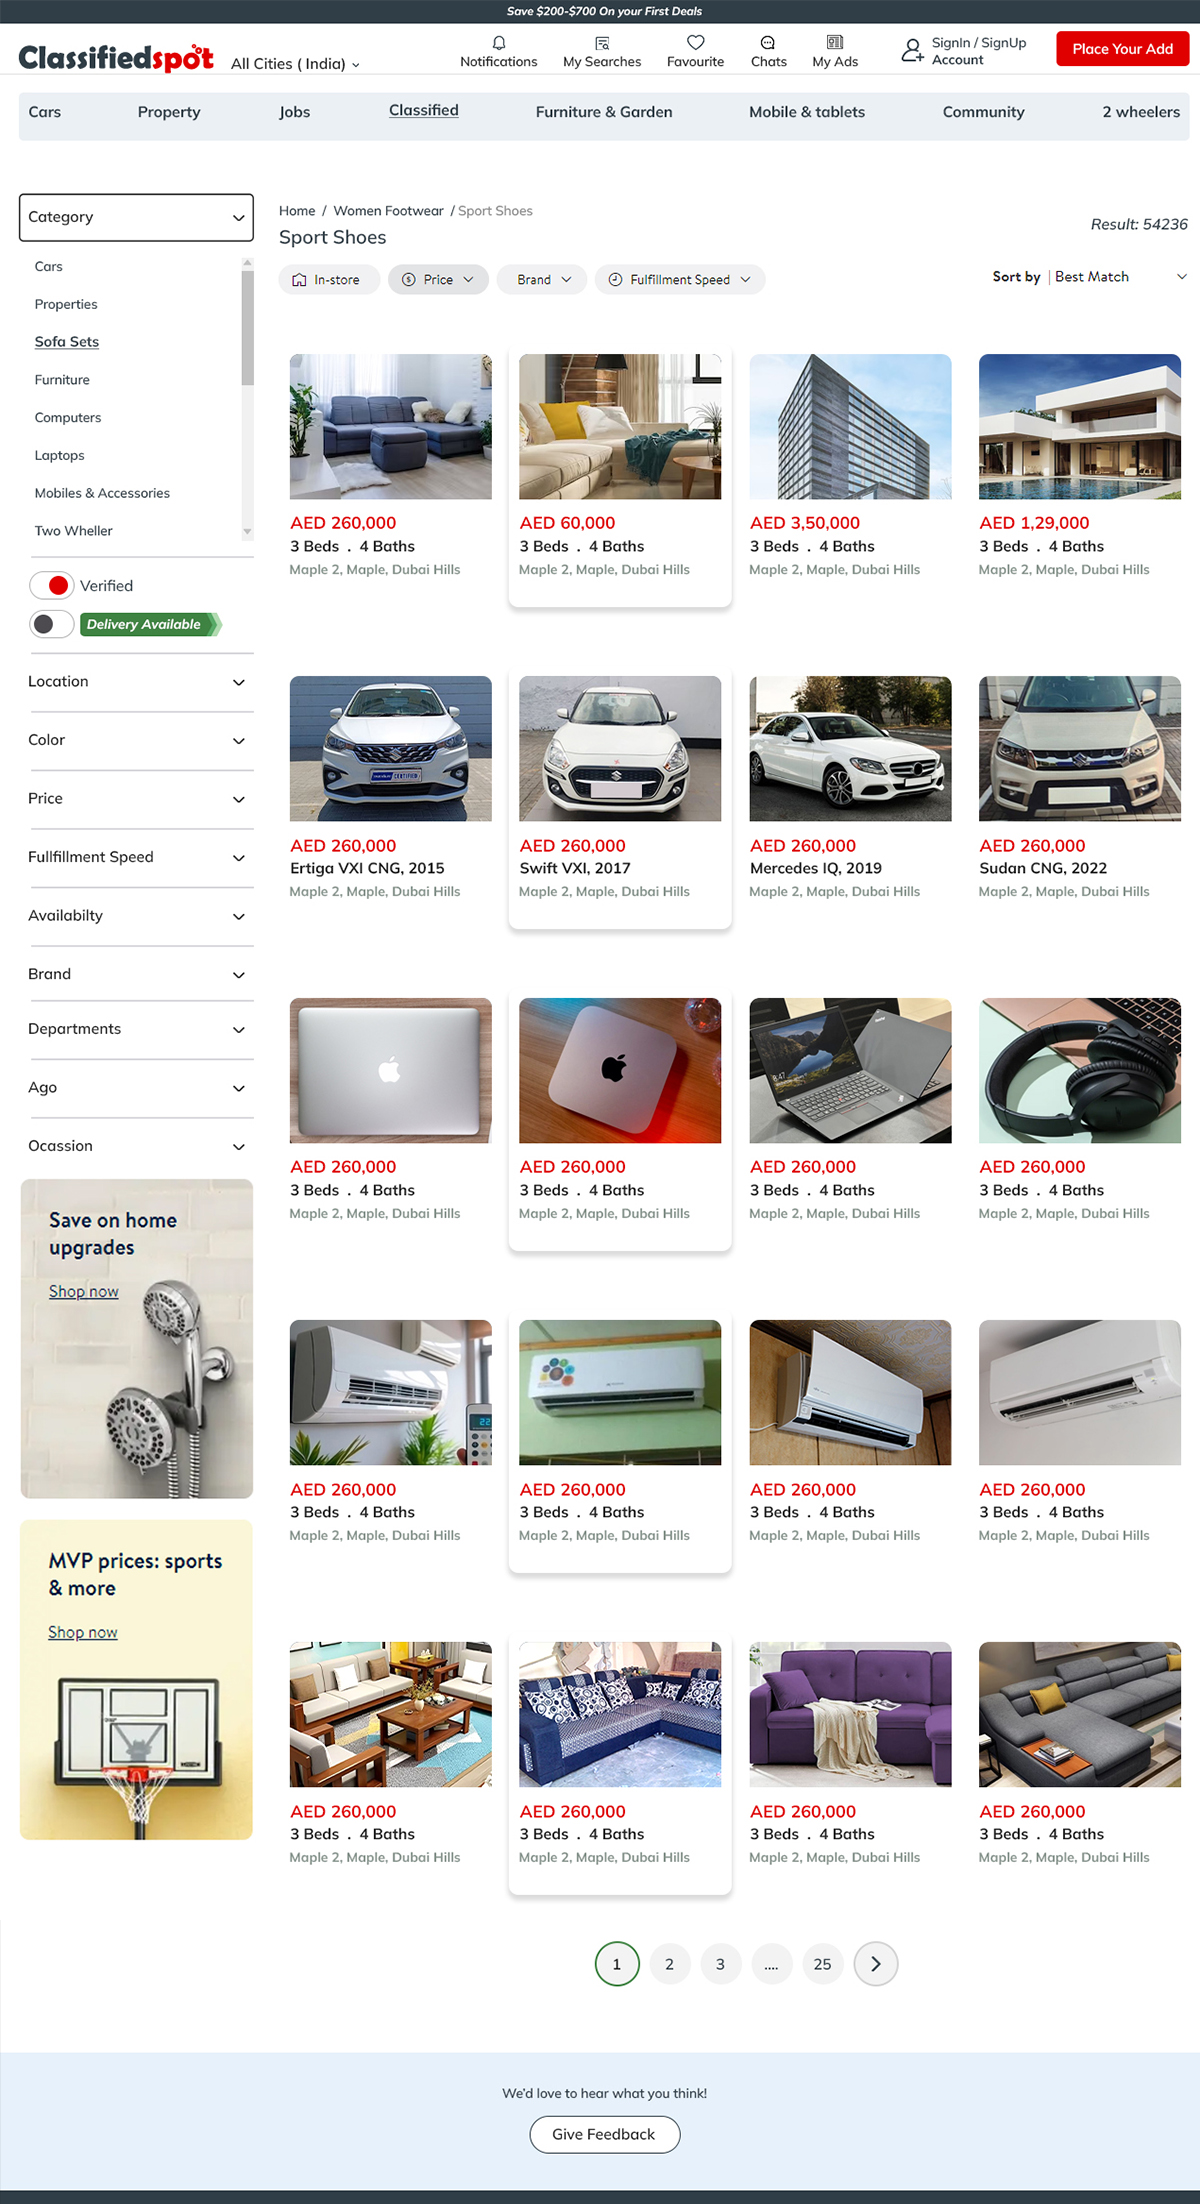The image size is (1200, 2204).
Task: Open the Mercedes IQ, 2019 listing thumbnail
Action: point(850,749)
